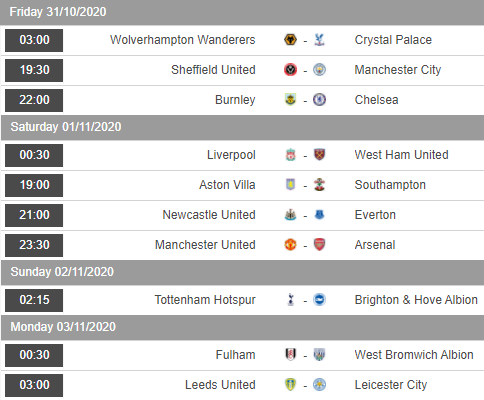Click the West Ham United badge
This screenshot has height=400, width=484.
click(x=319, y=155)
